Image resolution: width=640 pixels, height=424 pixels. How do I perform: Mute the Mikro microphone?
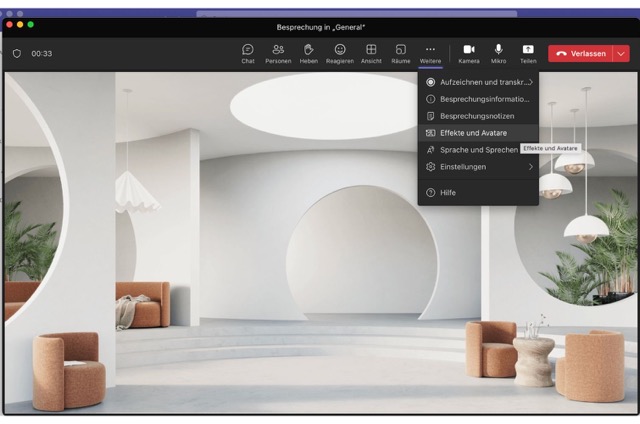tap(498, 54)
